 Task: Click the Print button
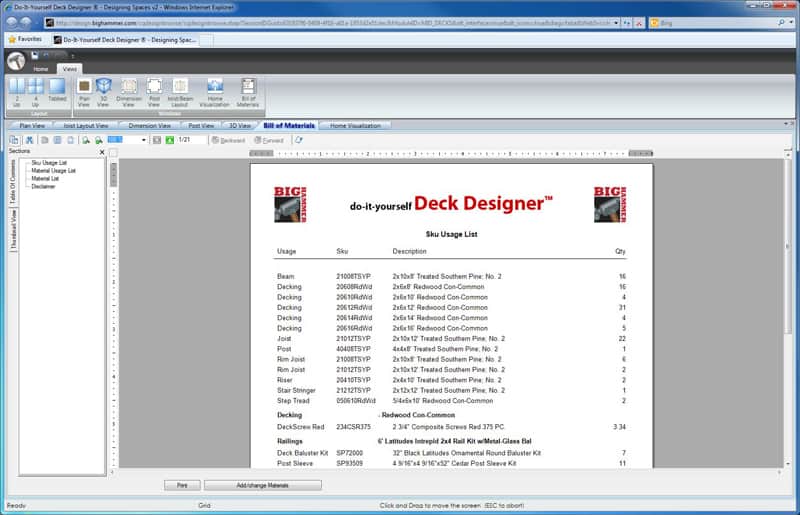182,485
